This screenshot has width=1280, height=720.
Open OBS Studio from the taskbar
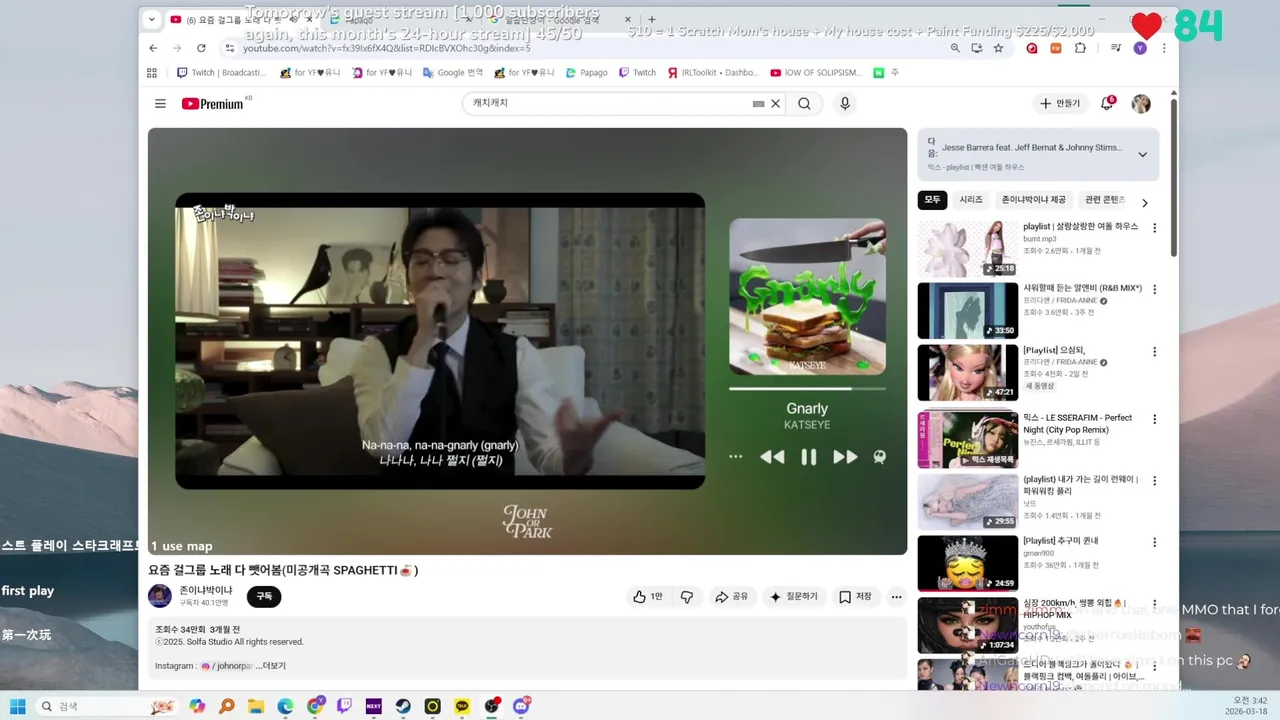click(491, 706)
